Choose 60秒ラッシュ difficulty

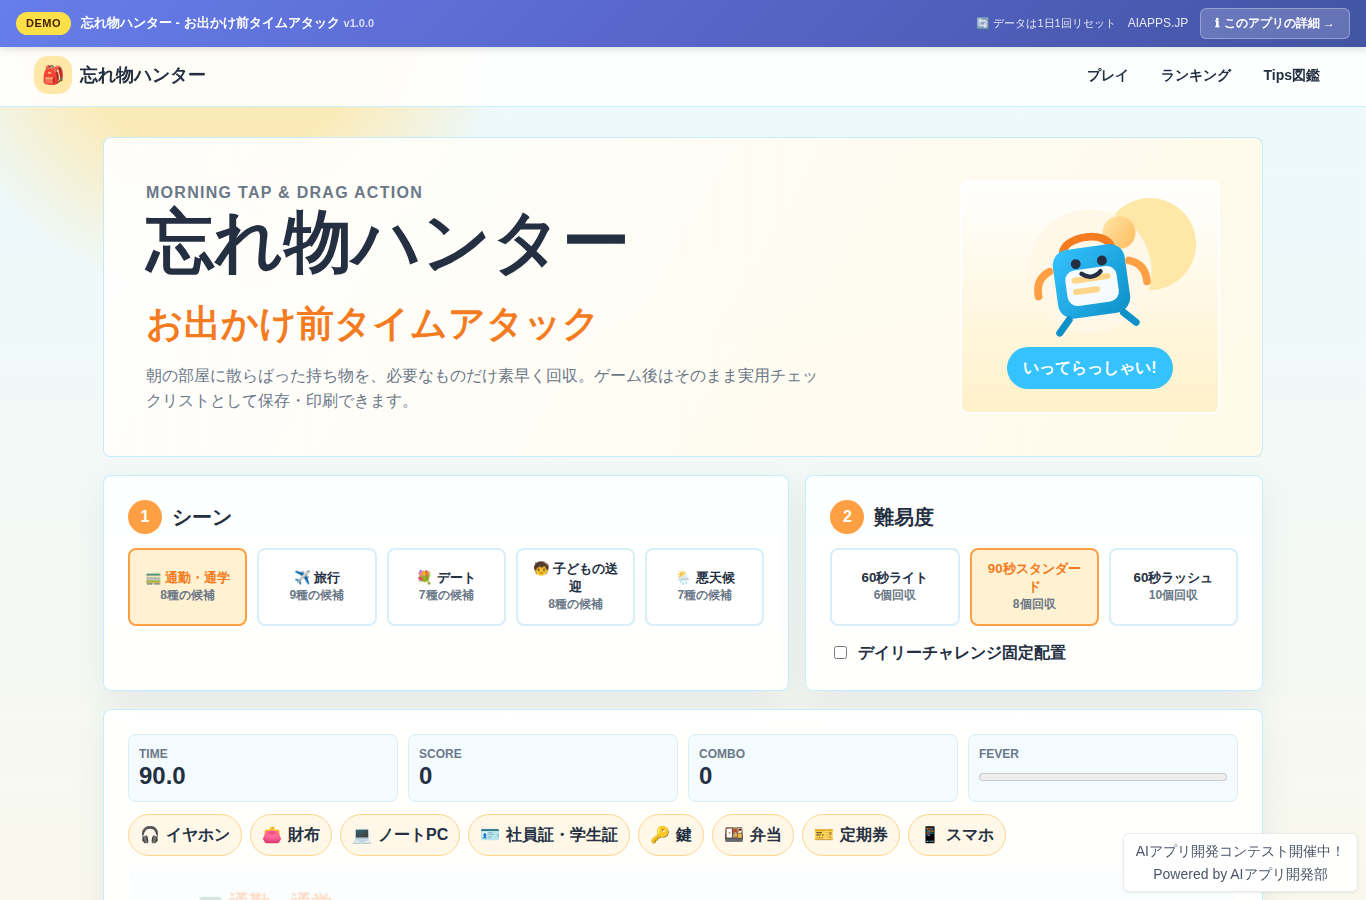(x=1173, y=587)
